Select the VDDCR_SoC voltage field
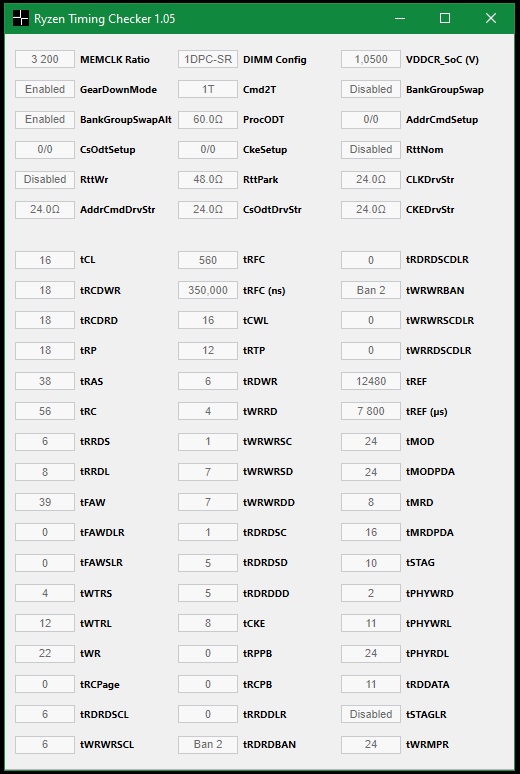 point(371,59)
